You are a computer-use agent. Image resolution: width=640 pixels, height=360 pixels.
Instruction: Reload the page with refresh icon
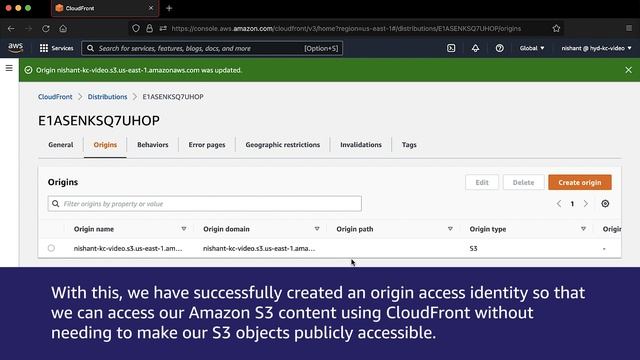click(46, 29)
